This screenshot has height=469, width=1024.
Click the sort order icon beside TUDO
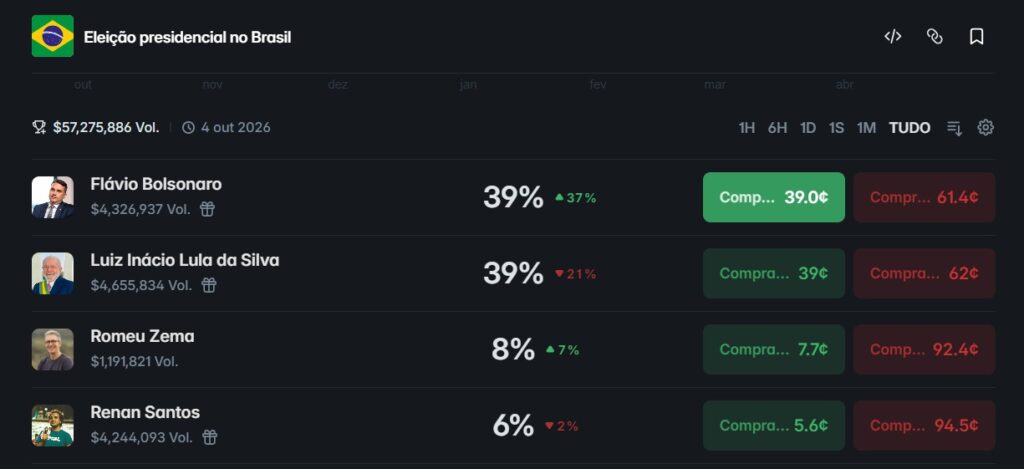(x=954, y=128)
